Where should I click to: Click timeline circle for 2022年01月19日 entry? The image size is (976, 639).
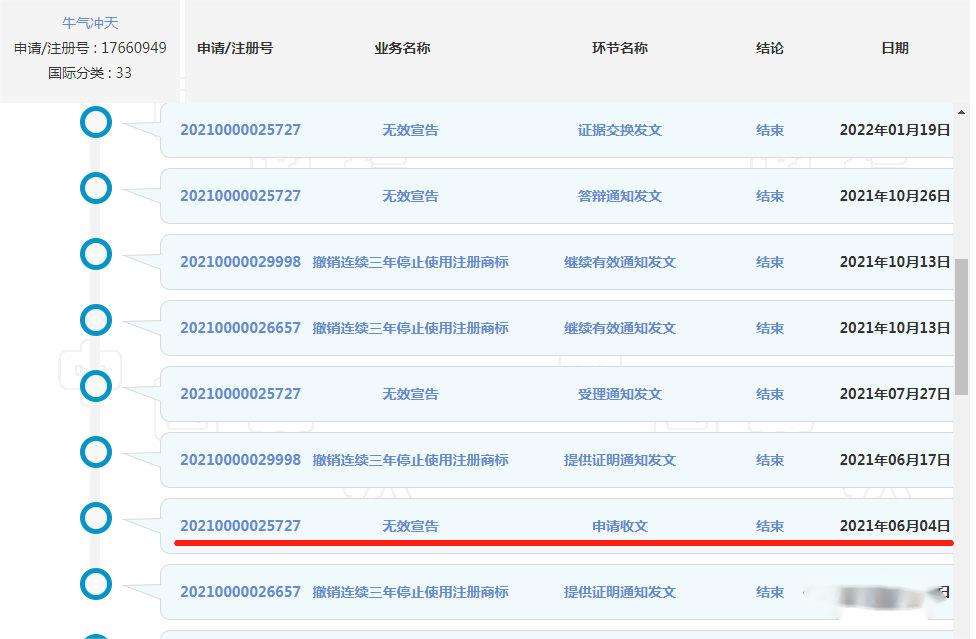coord(96,123)
